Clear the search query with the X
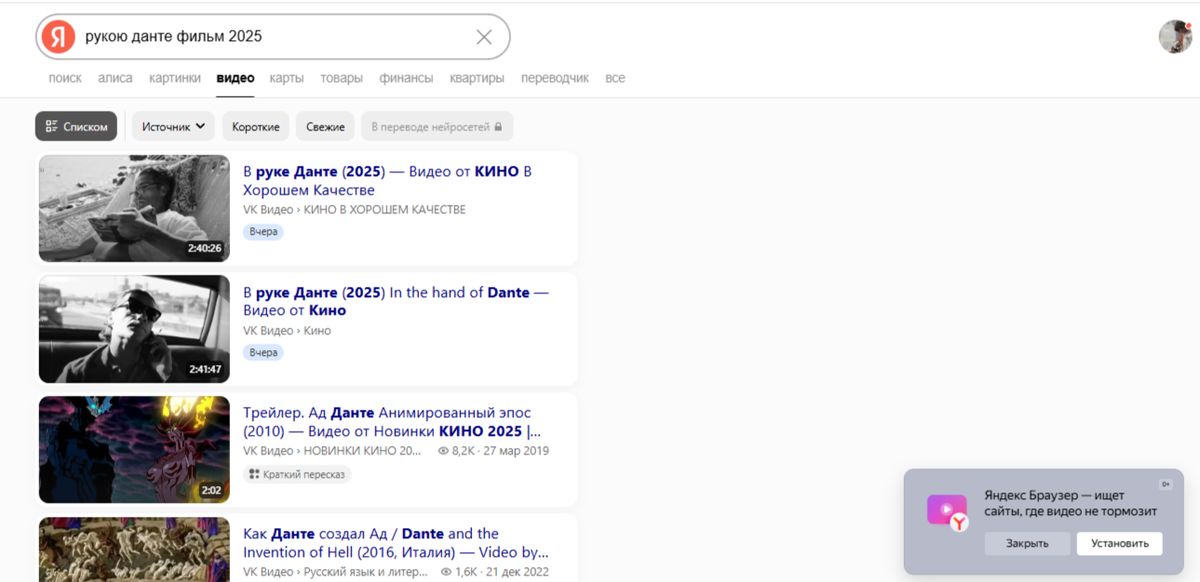This screenshot has height=582, width=1200. (x=484, y=37)
